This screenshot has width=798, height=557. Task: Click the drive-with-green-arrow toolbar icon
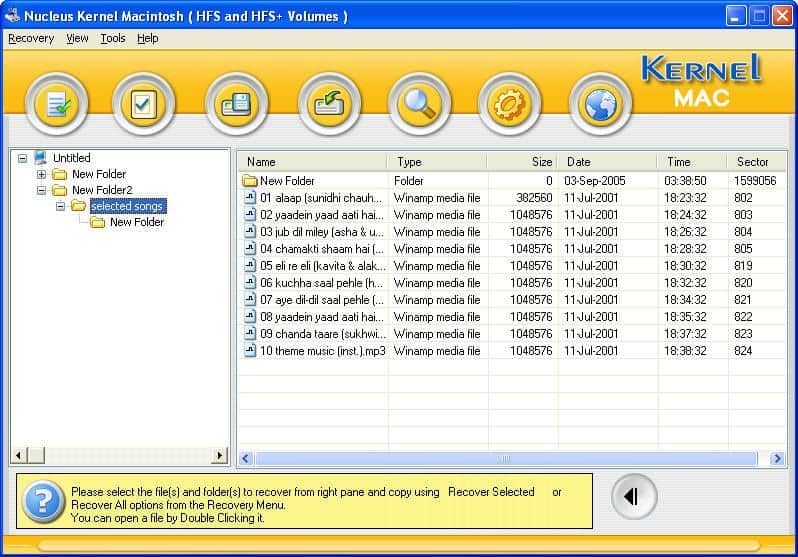[329, 104]
